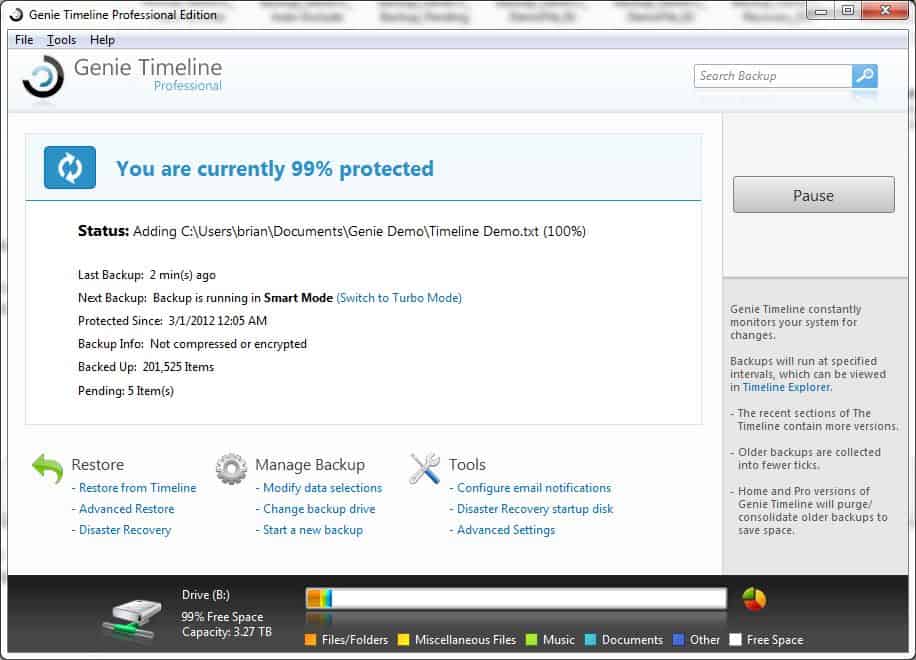This screenshot has width=916, height=660.
Task: Open Advanced Settings
Action: tap(506, 530)
